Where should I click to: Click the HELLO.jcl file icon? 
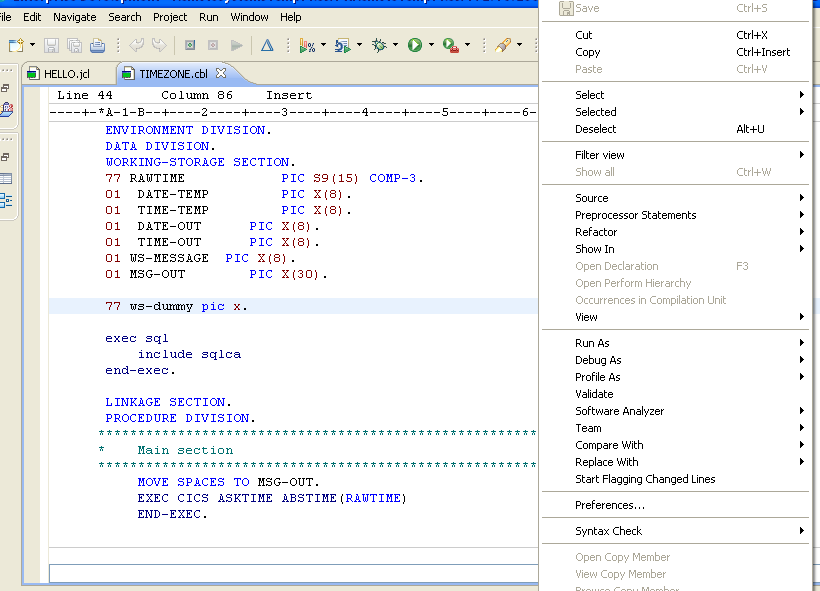pyautogui.click(x=33, y=74)
